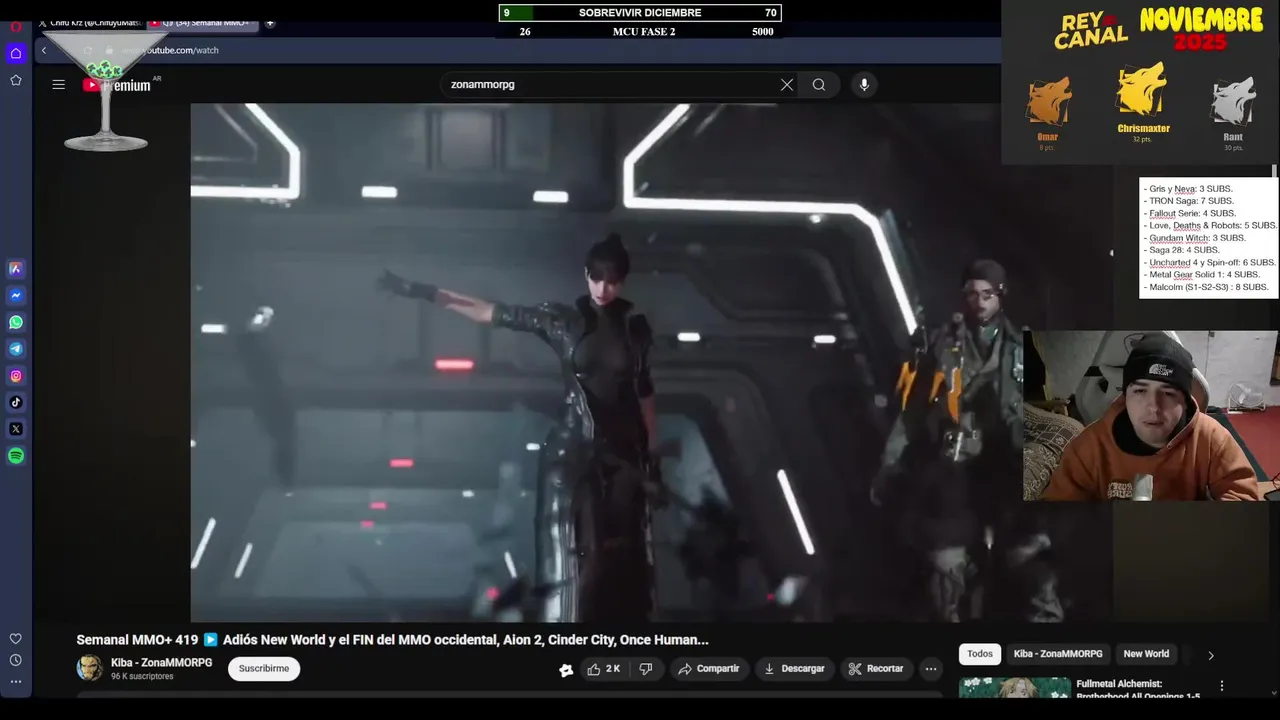
Task: Start voice search with the microphone
Action: 864,85
